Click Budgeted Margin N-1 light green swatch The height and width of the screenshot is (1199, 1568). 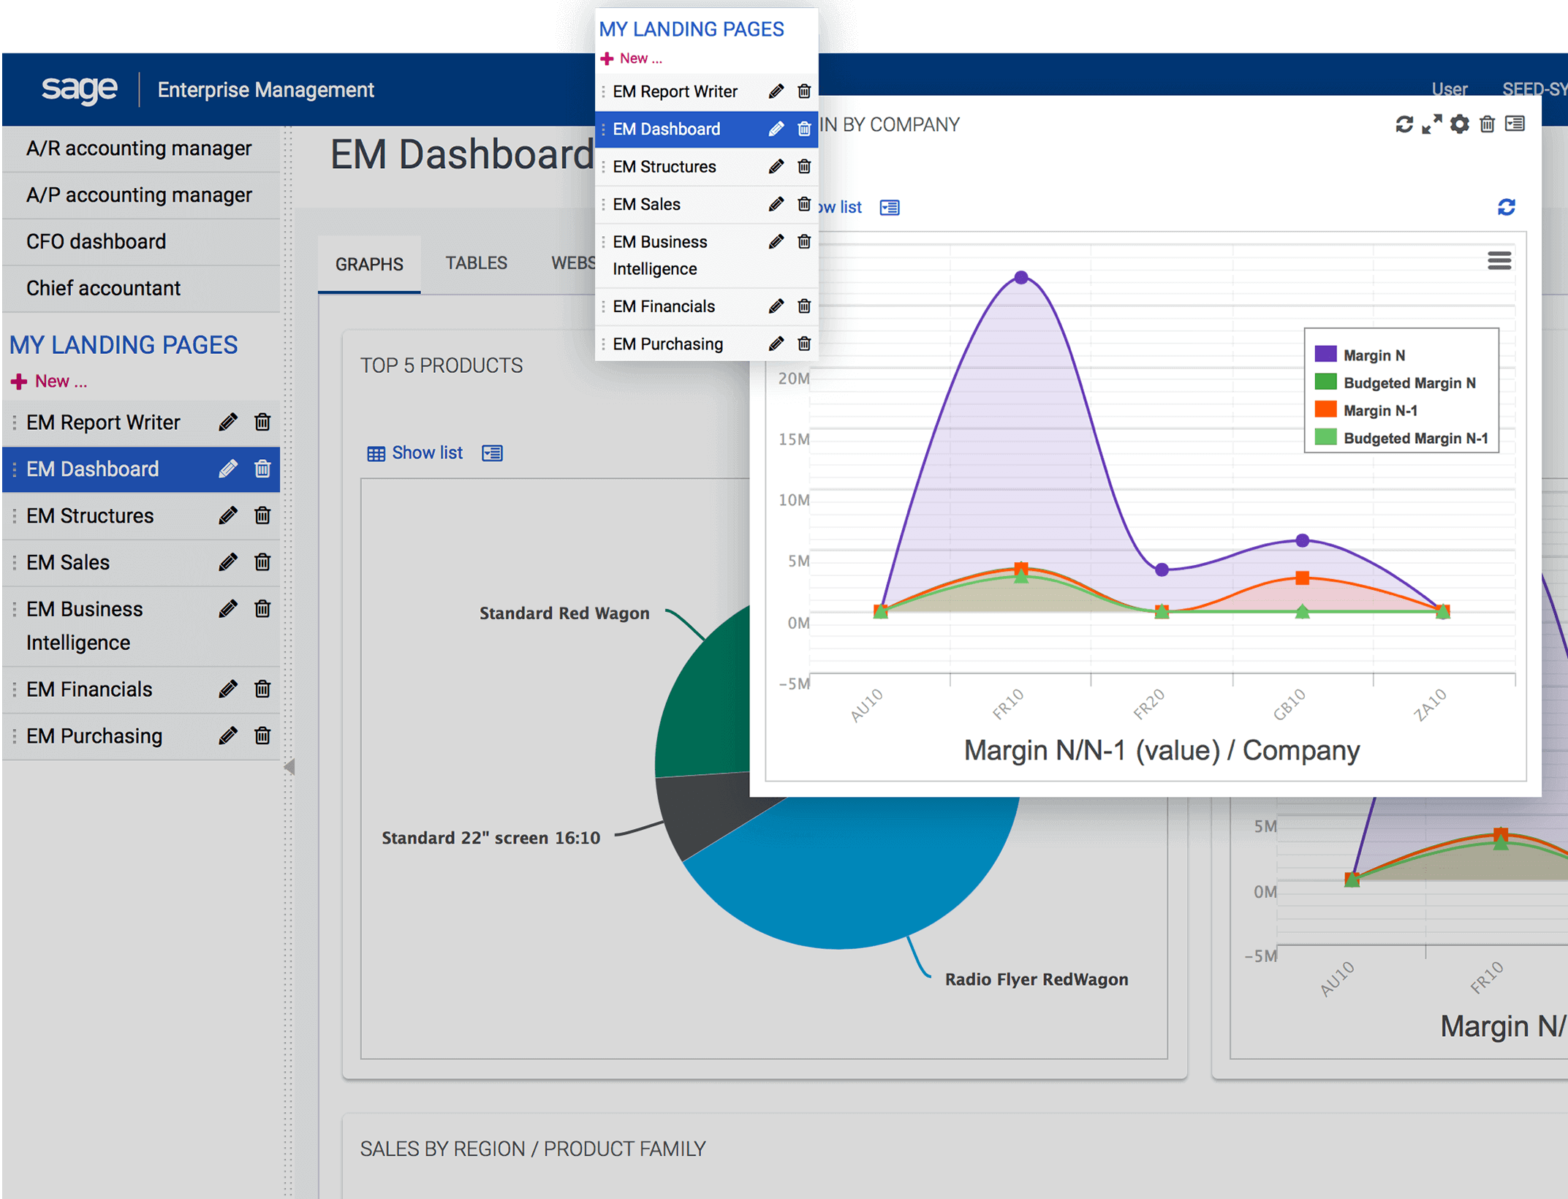coord(1325,438)
